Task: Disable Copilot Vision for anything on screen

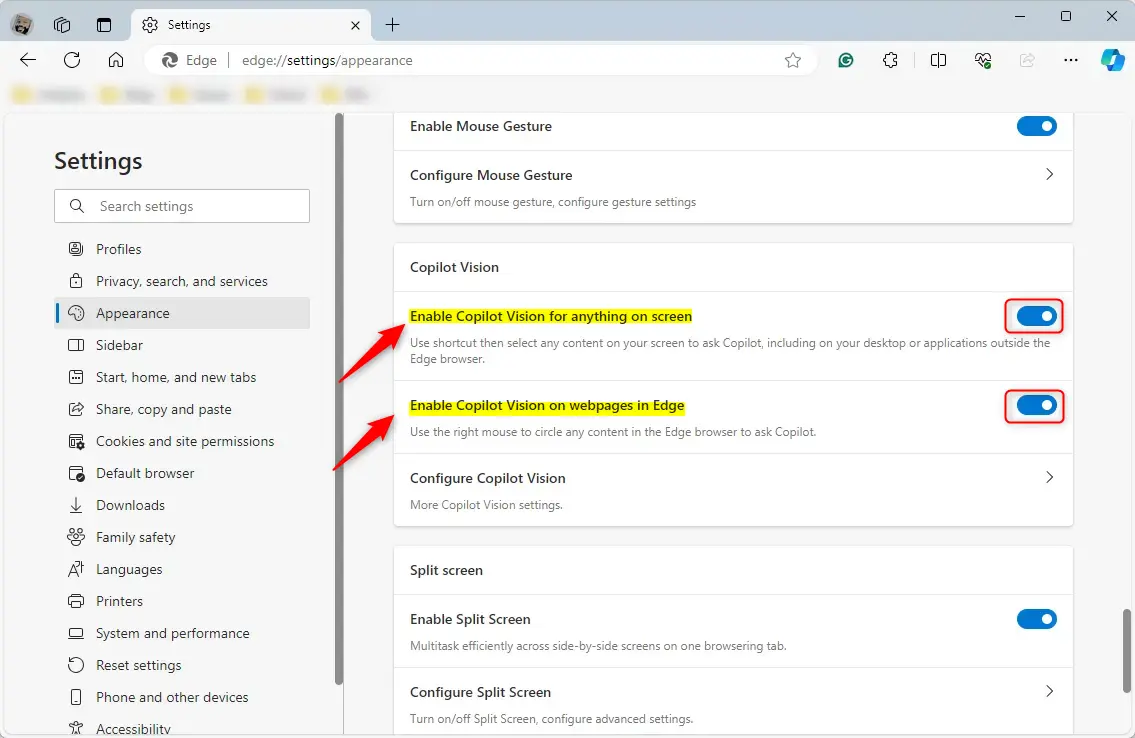Action: click(x=1036, y=317)
